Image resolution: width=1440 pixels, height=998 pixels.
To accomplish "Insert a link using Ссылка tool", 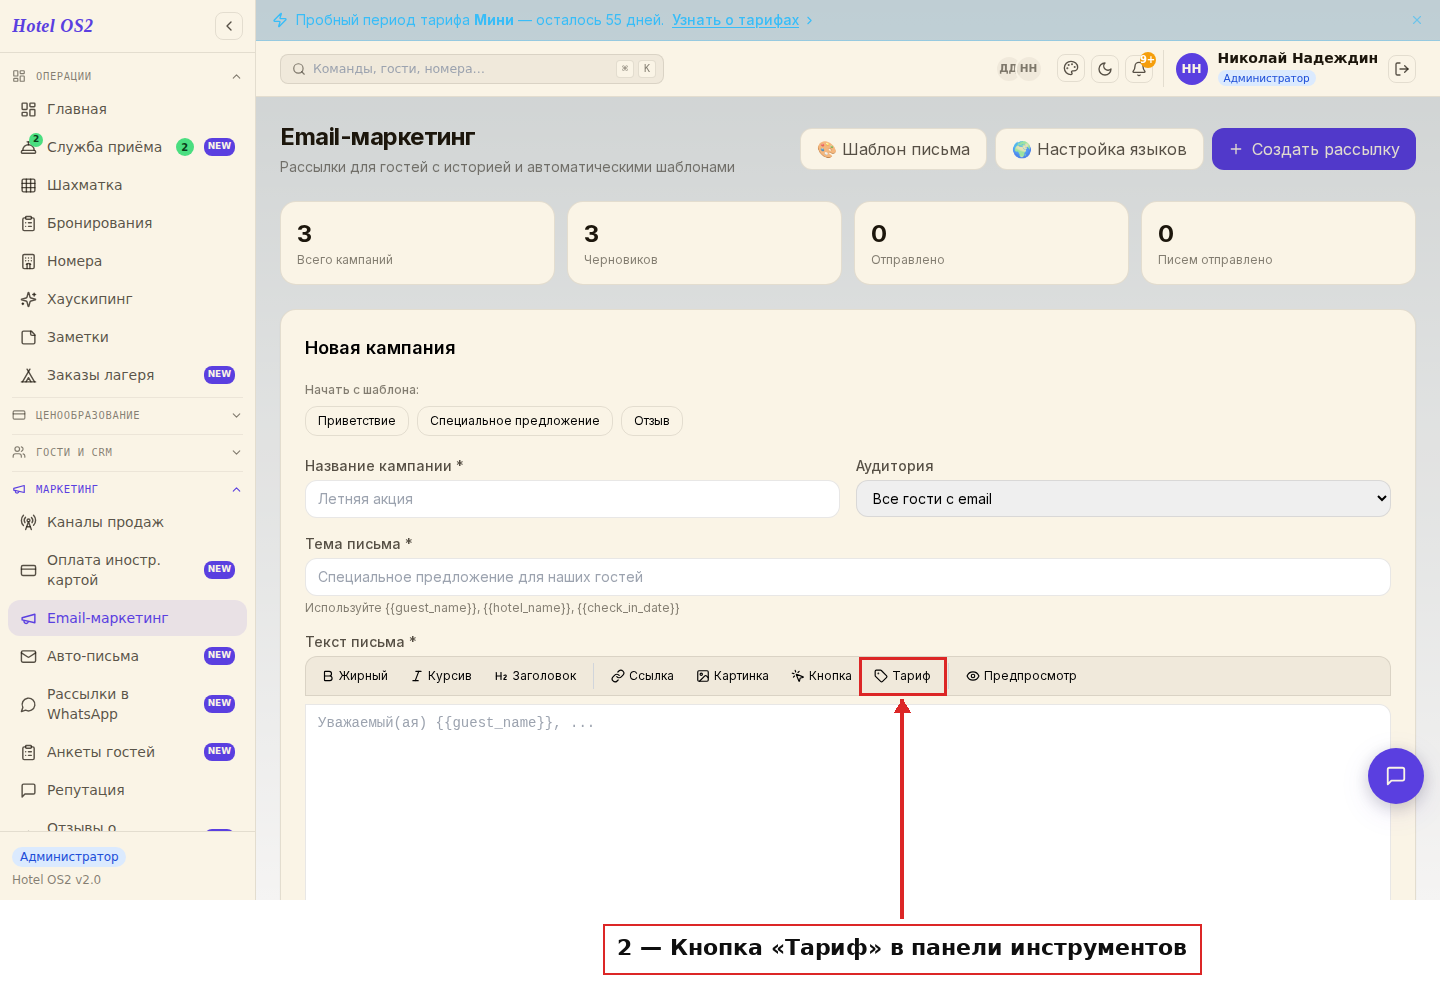I will (x=642, y=676).
